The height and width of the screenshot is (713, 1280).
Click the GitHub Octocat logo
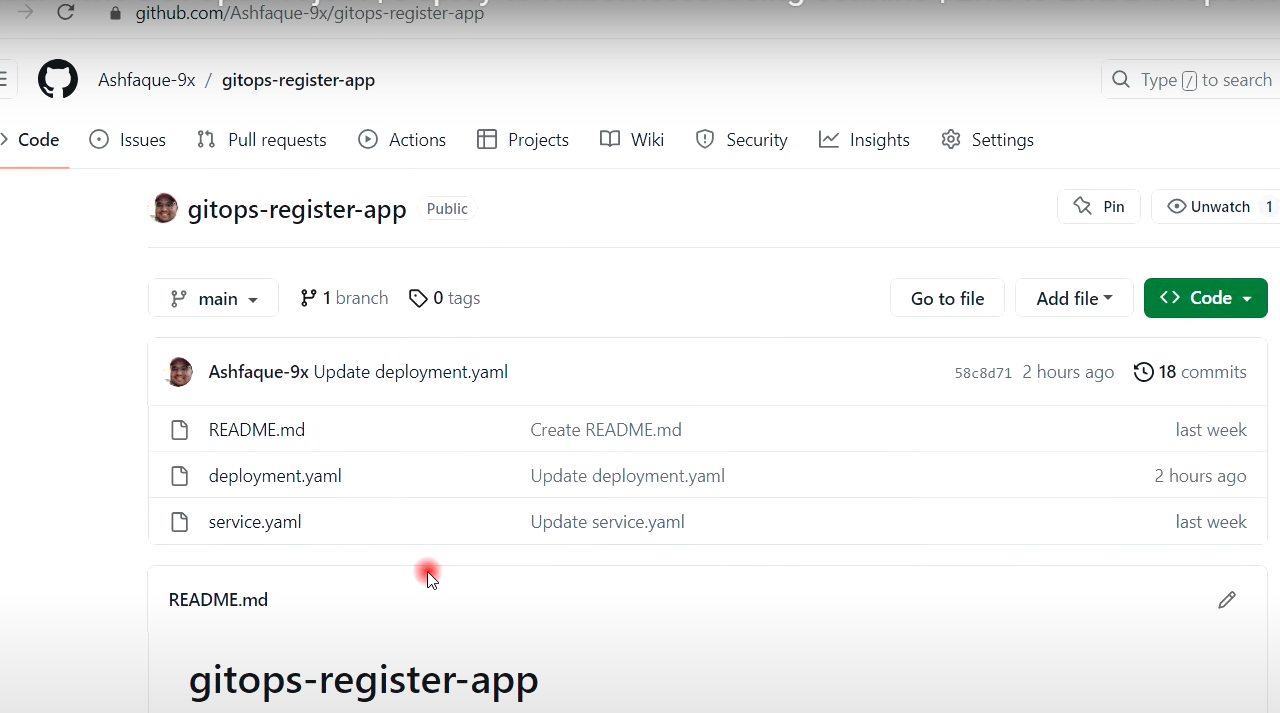[58, 80]
